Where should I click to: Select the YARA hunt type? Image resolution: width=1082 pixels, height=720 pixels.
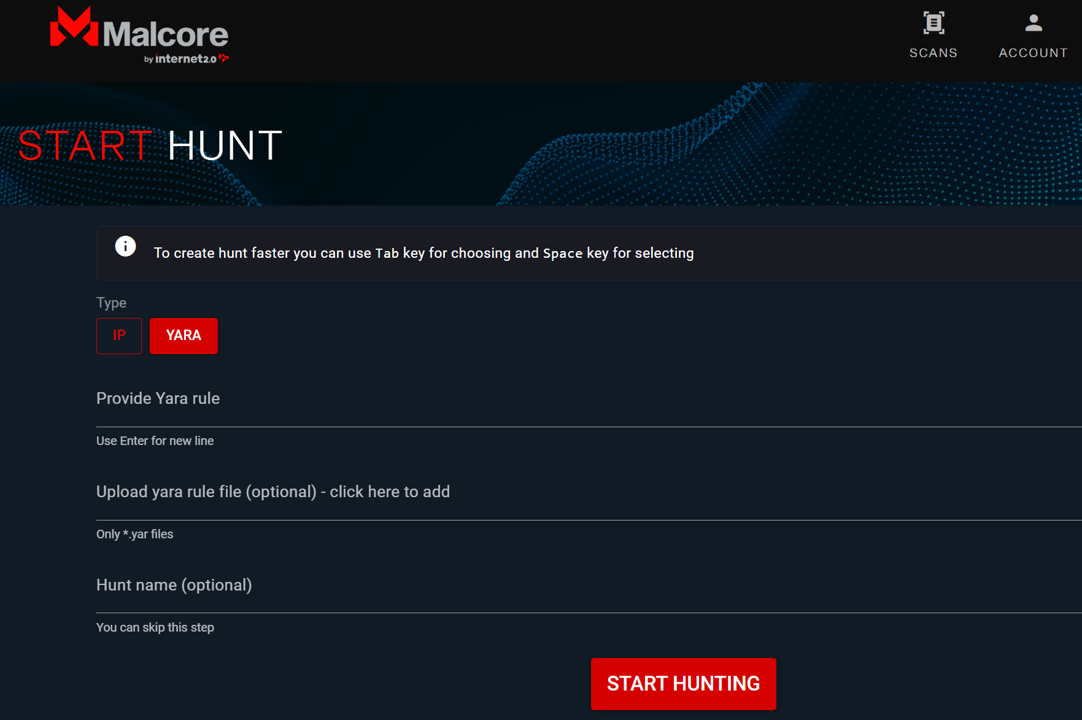184,335
